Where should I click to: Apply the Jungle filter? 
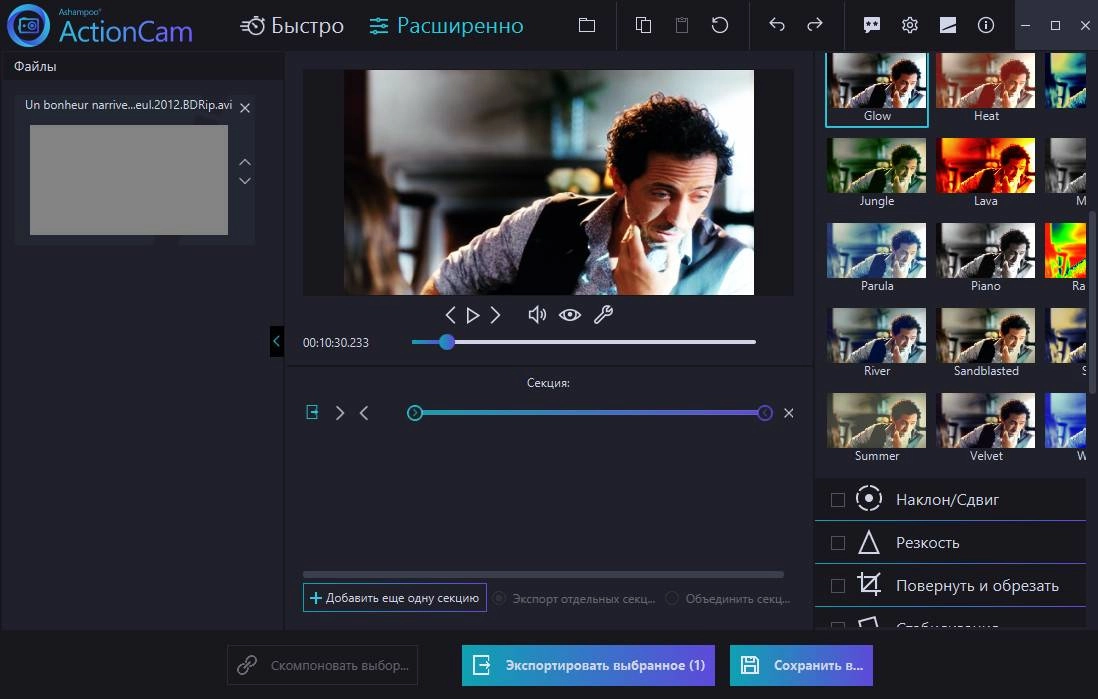[877, 173]
